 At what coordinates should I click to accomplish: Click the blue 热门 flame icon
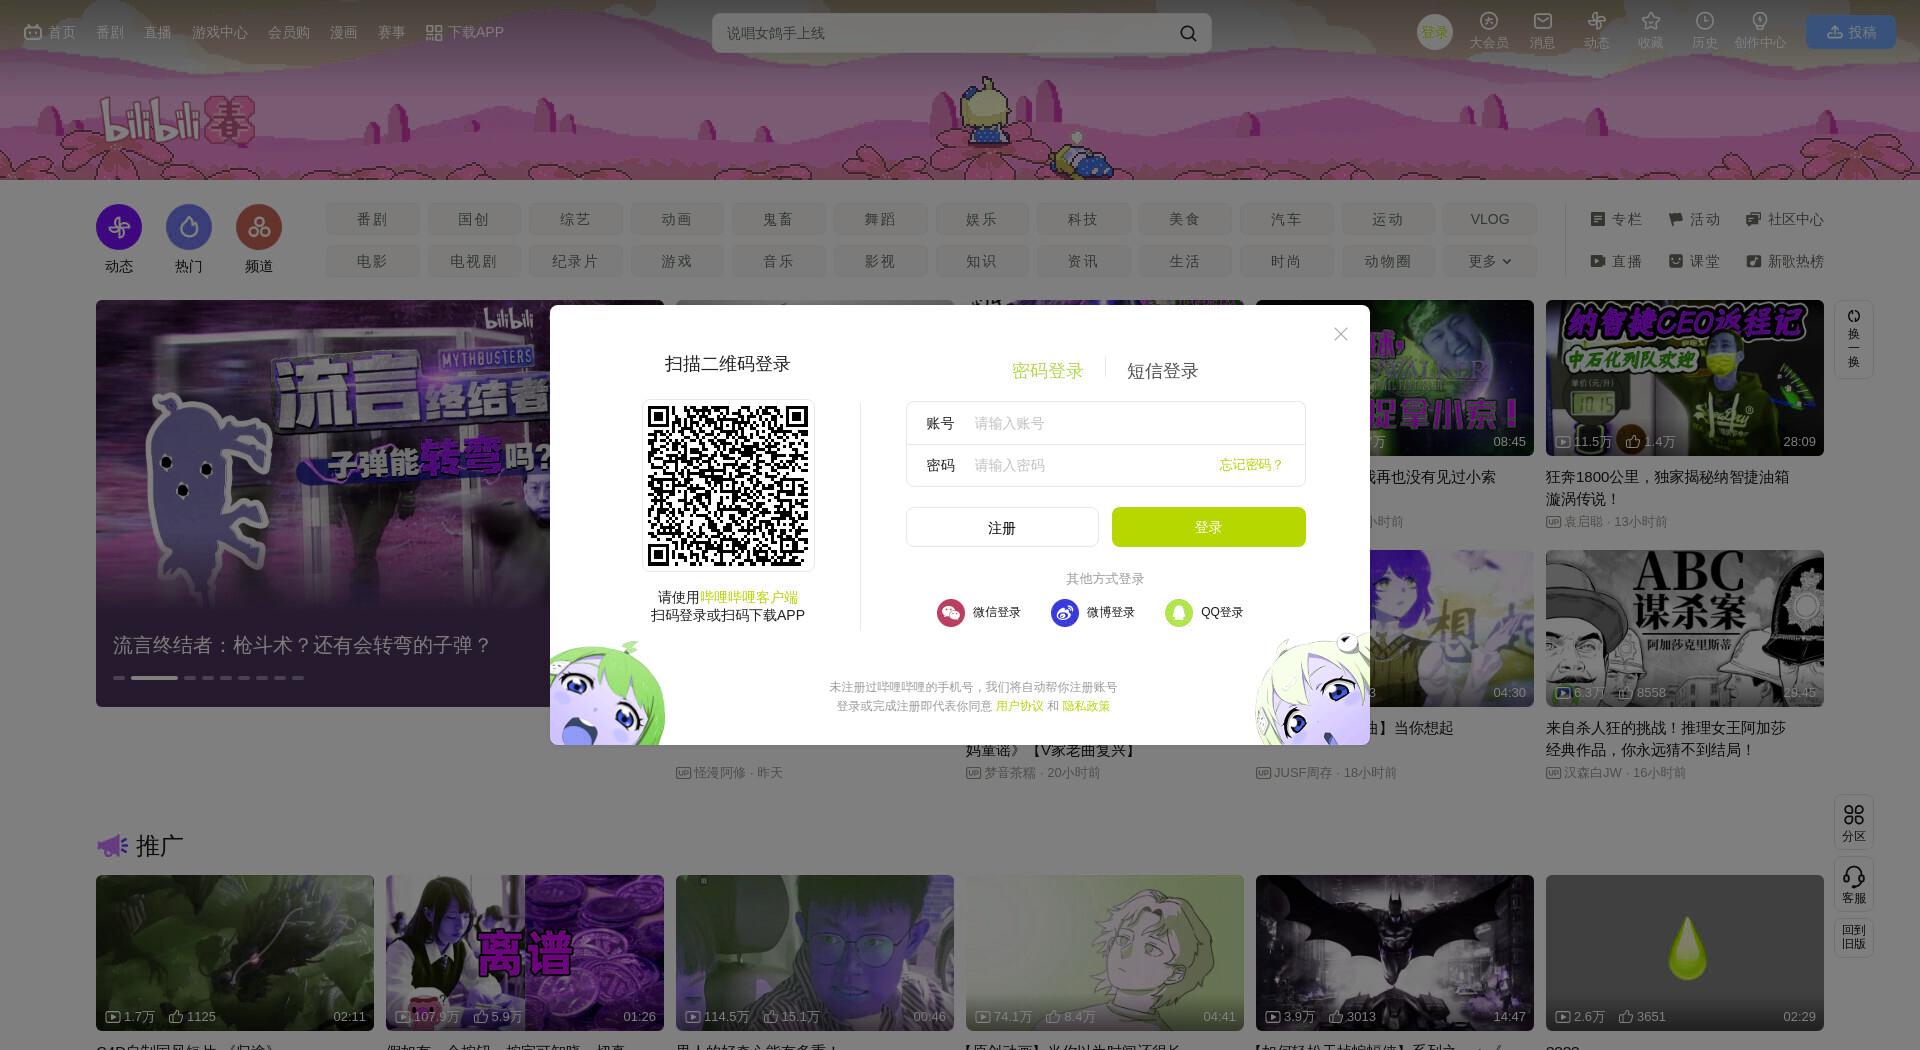pyautogui.click(x=189, y=227)
